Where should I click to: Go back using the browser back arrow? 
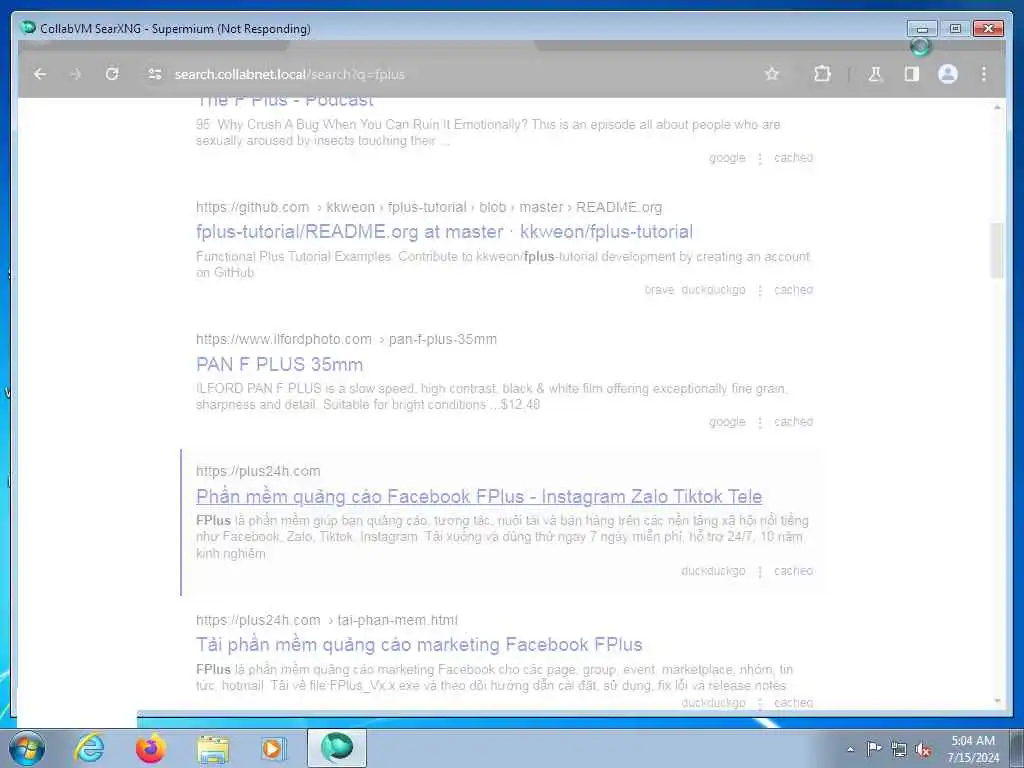pos(40,74)
